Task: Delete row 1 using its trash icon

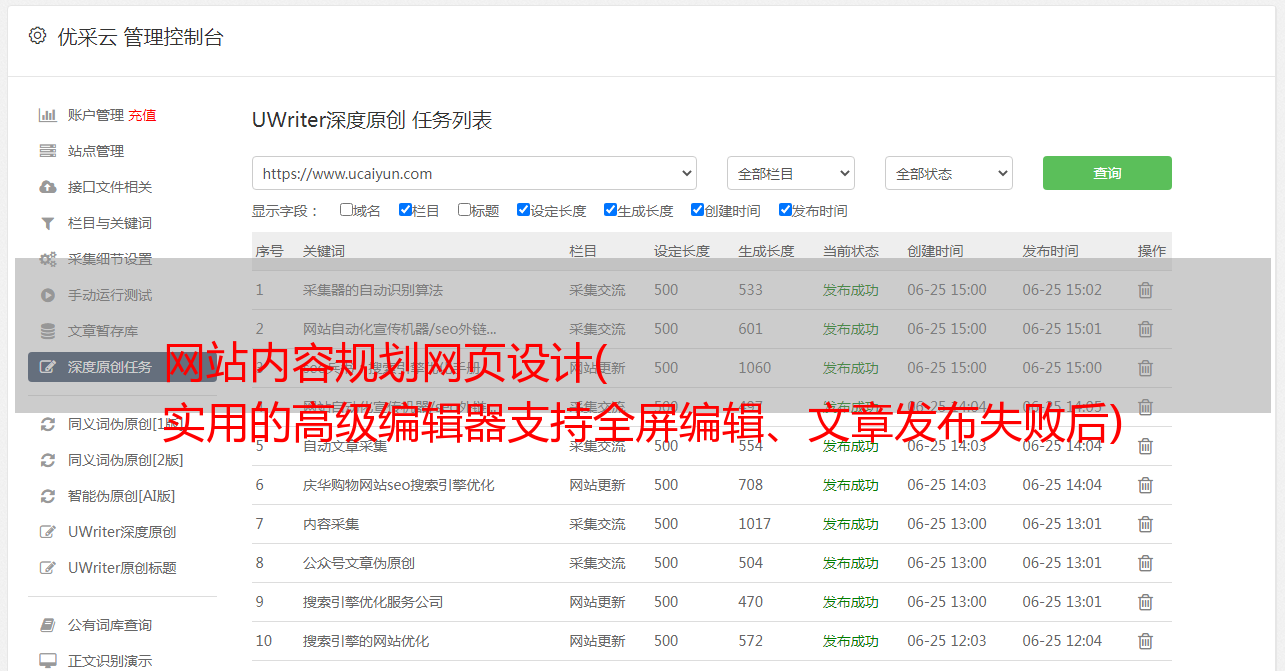Action: tap(1145, 290)
